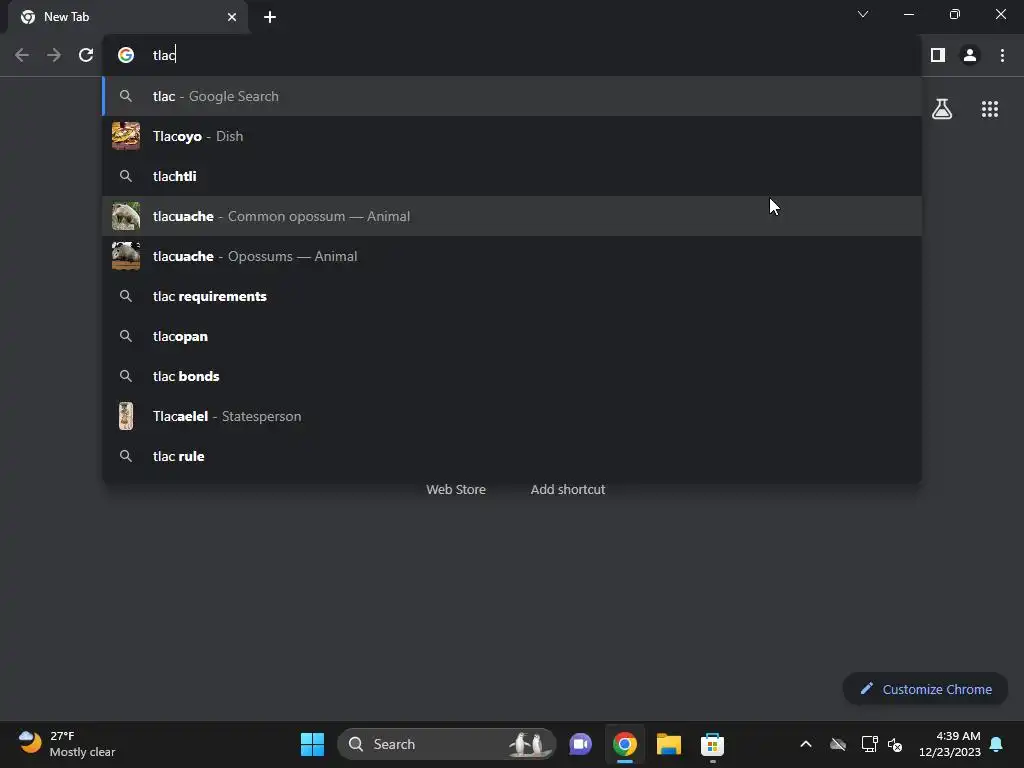Close the New Tab tab

point(232,17)
